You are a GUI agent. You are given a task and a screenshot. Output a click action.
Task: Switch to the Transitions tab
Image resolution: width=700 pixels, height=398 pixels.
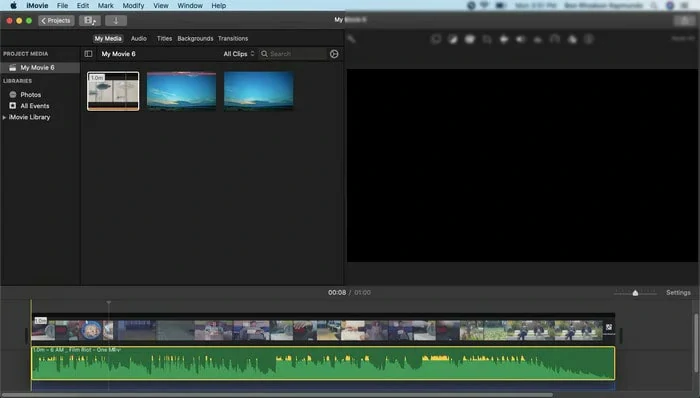(233, 39)
